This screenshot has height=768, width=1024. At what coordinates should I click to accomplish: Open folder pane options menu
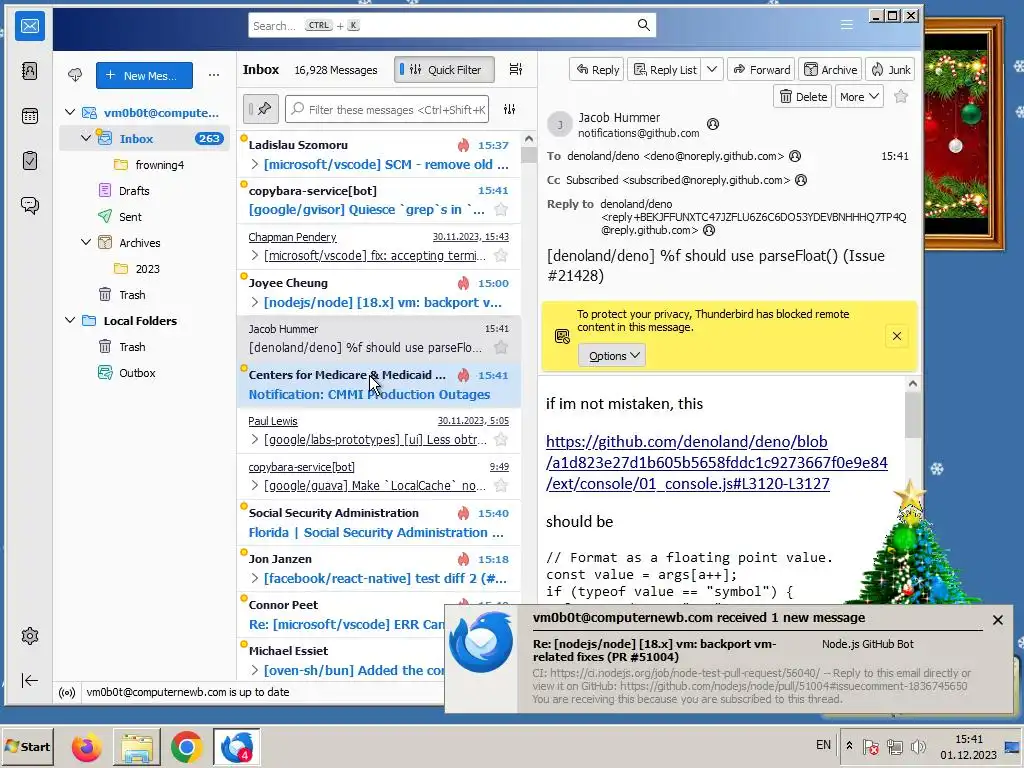click(x=214, y=75)
